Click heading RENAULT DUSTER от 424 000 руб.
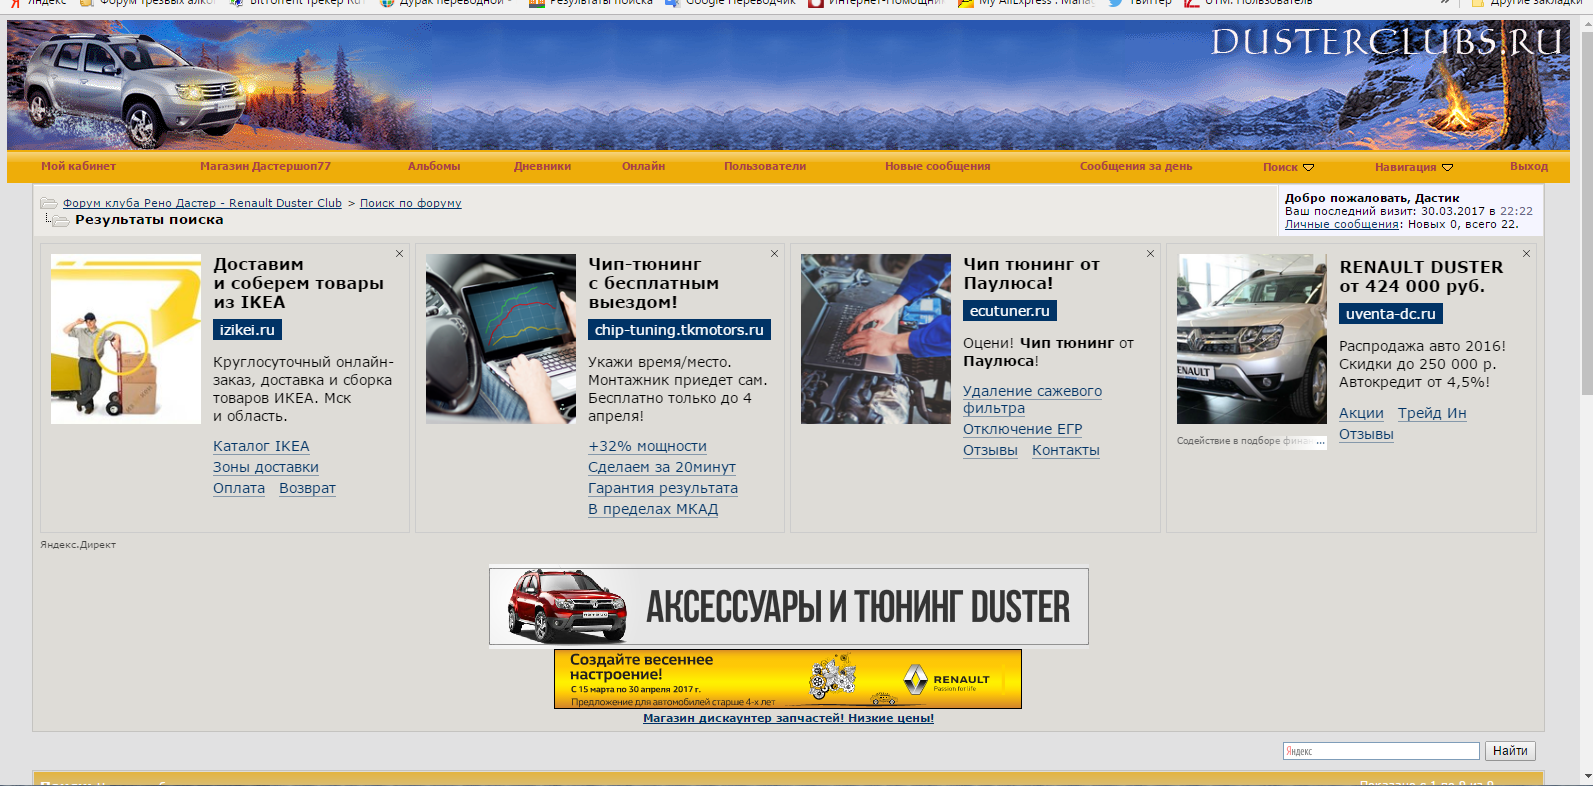 click(1421, 276)
